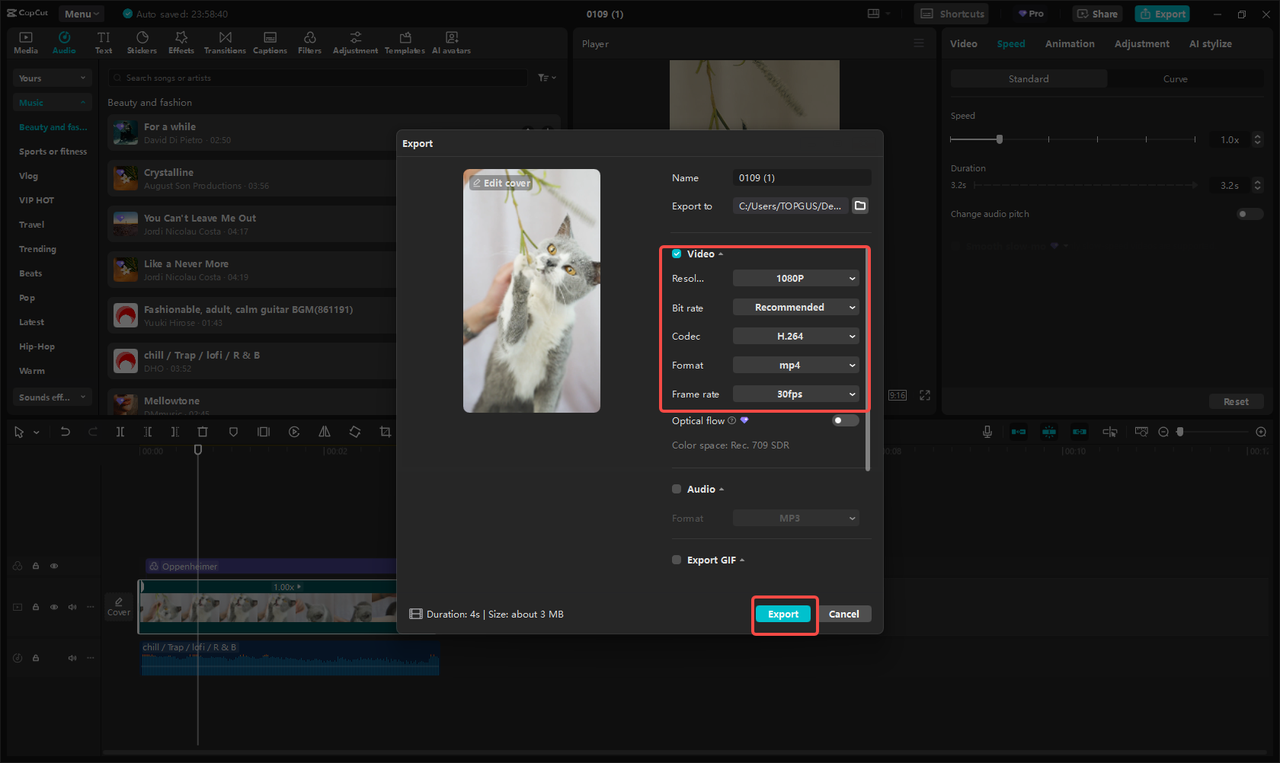This screenshot has height=763, width=1280.
Task: Enable the Optical flow toggle
Action: [843, 420]
